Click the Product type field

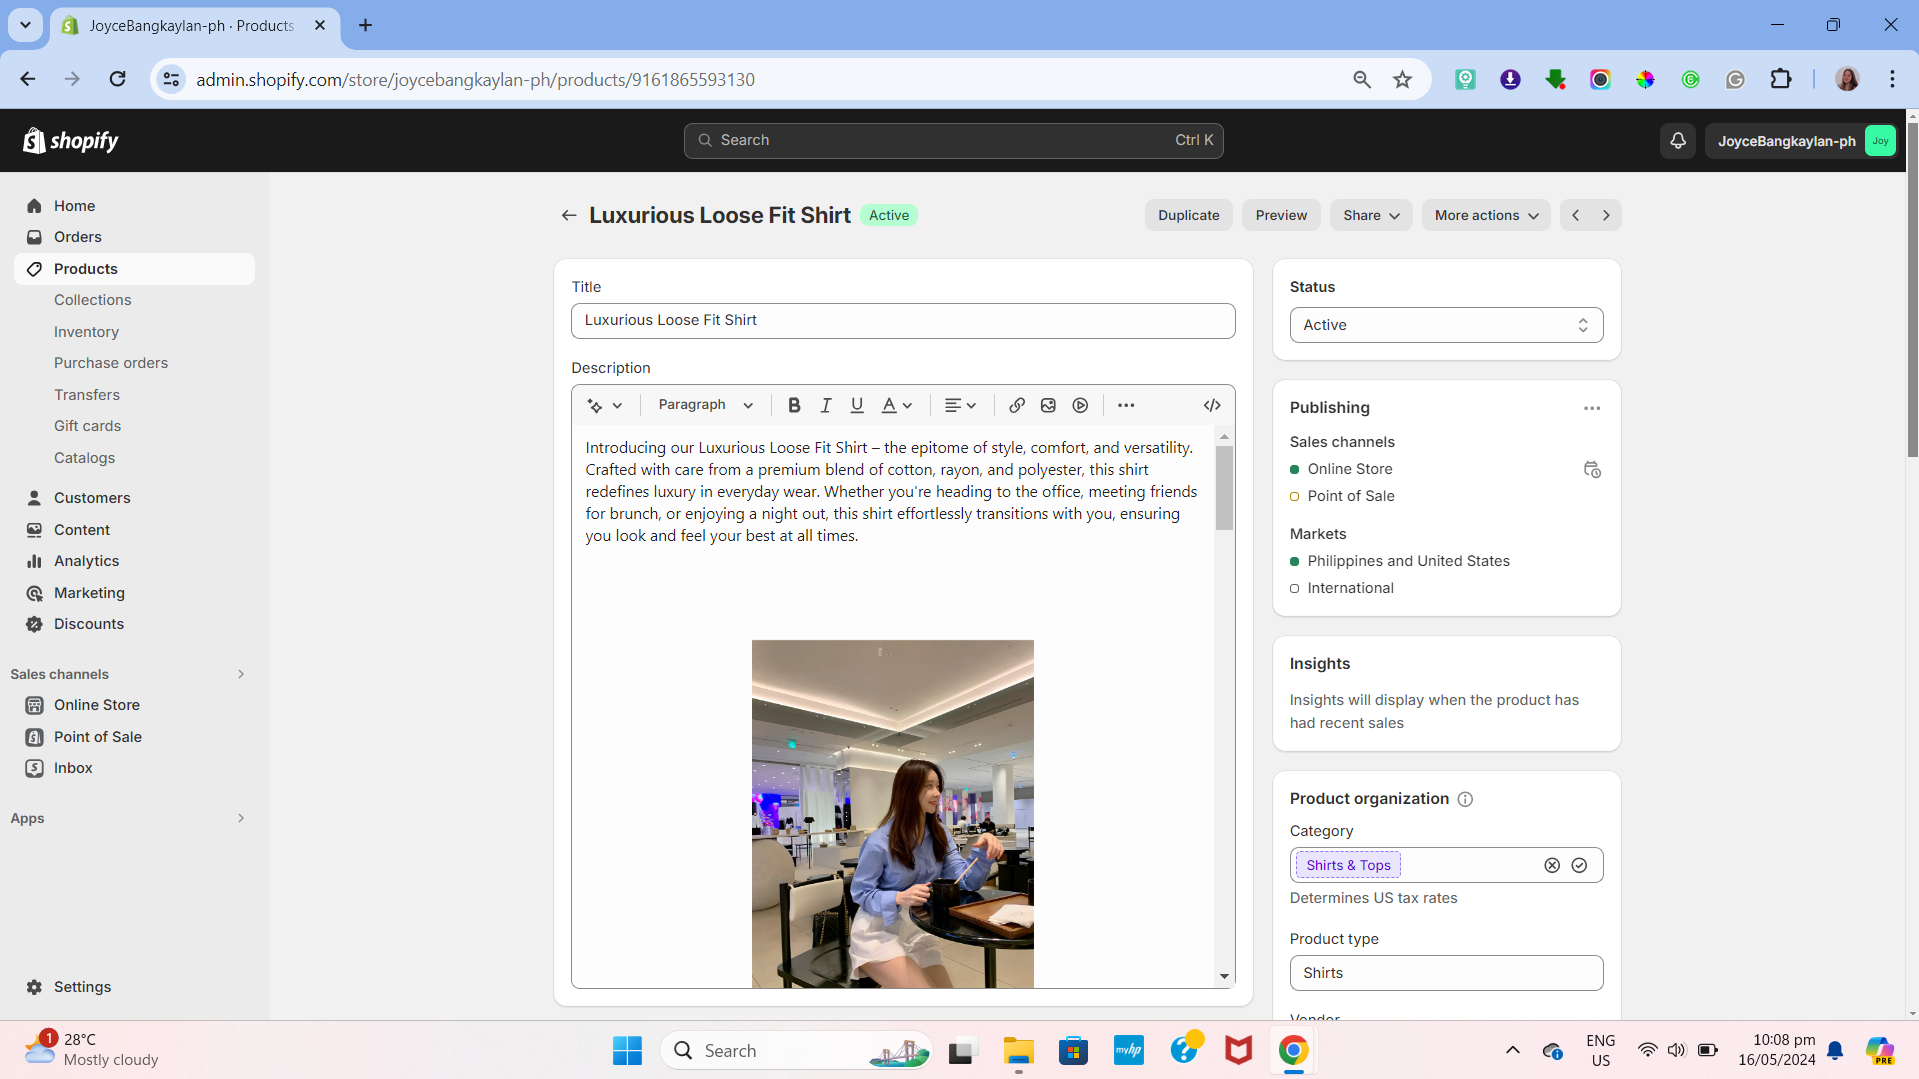tap(1446, 973)
